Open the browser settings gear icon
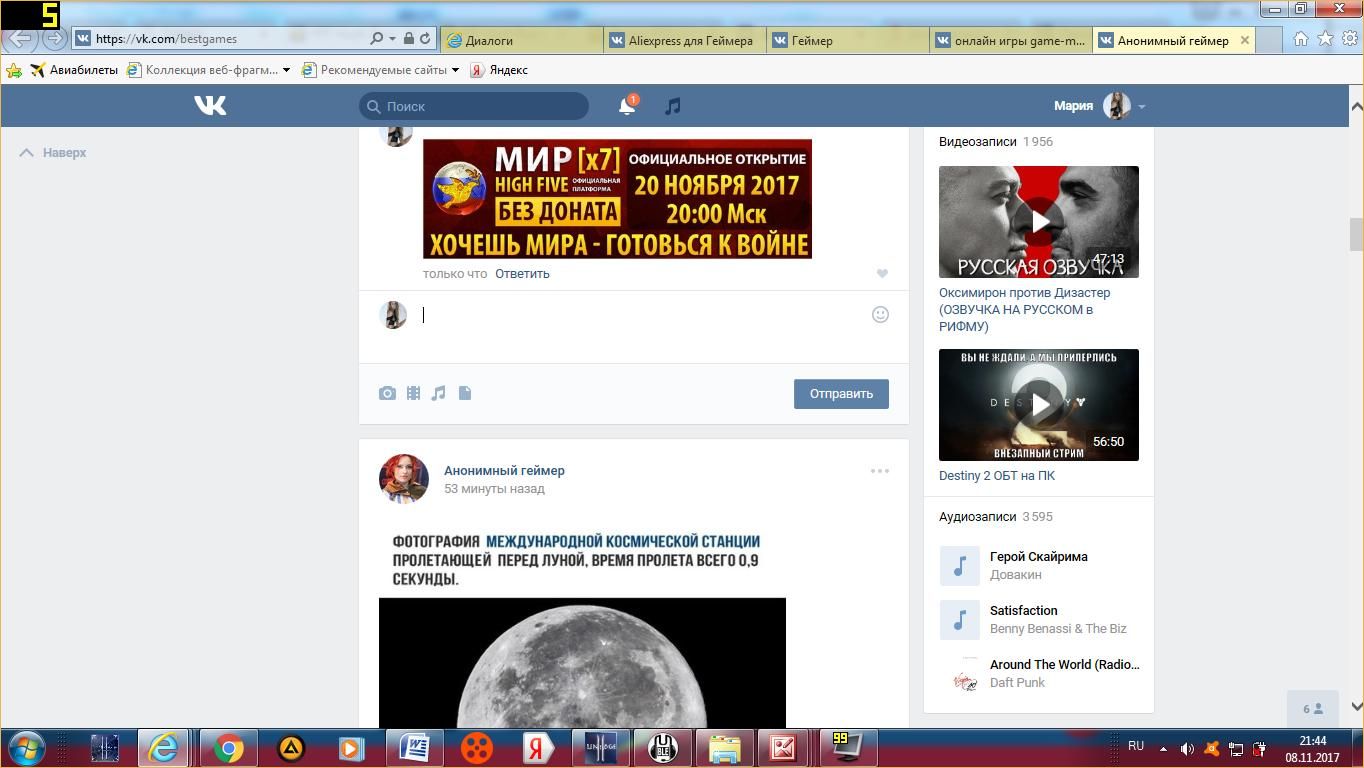This screenshot has width=1364, height=768. [1349, 38]
